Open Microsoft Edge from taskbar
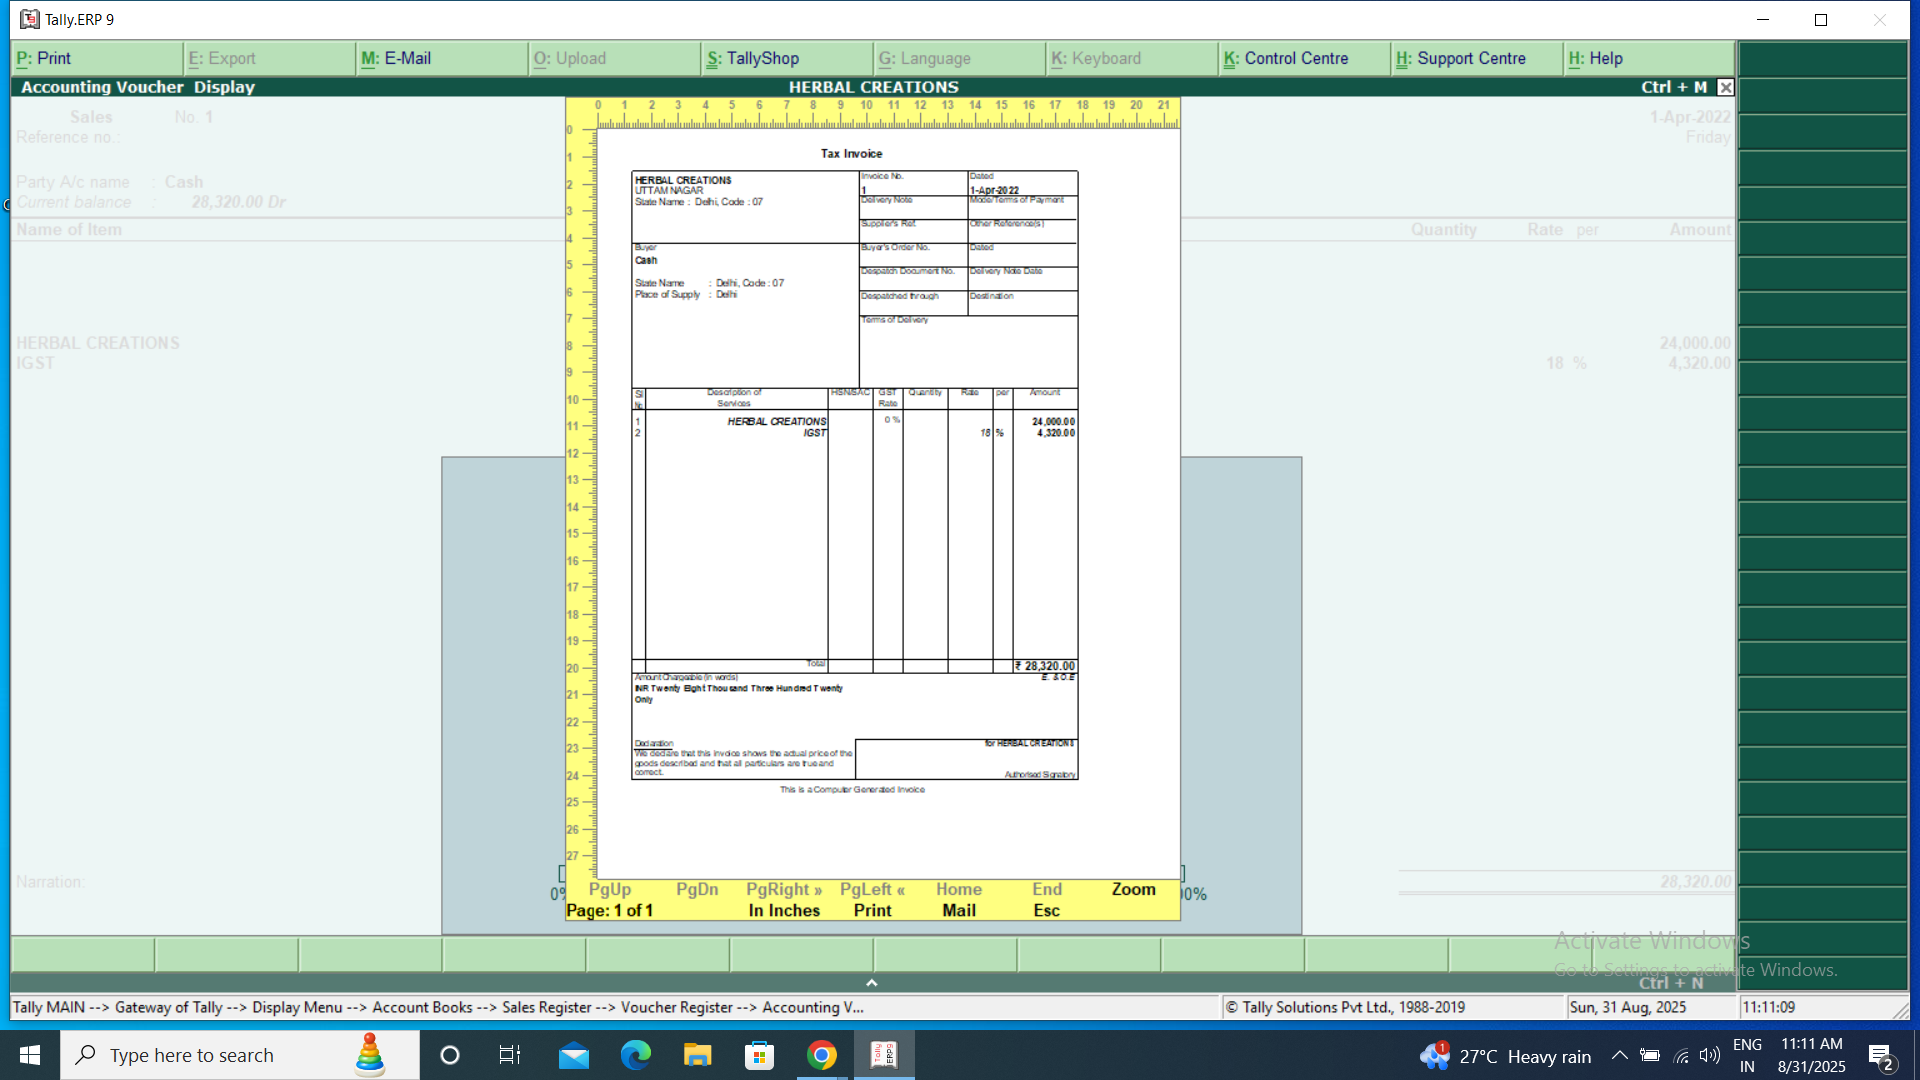Image resolution: width=1920 pixels, height=1080 pixels. [x=635, y=1055]
